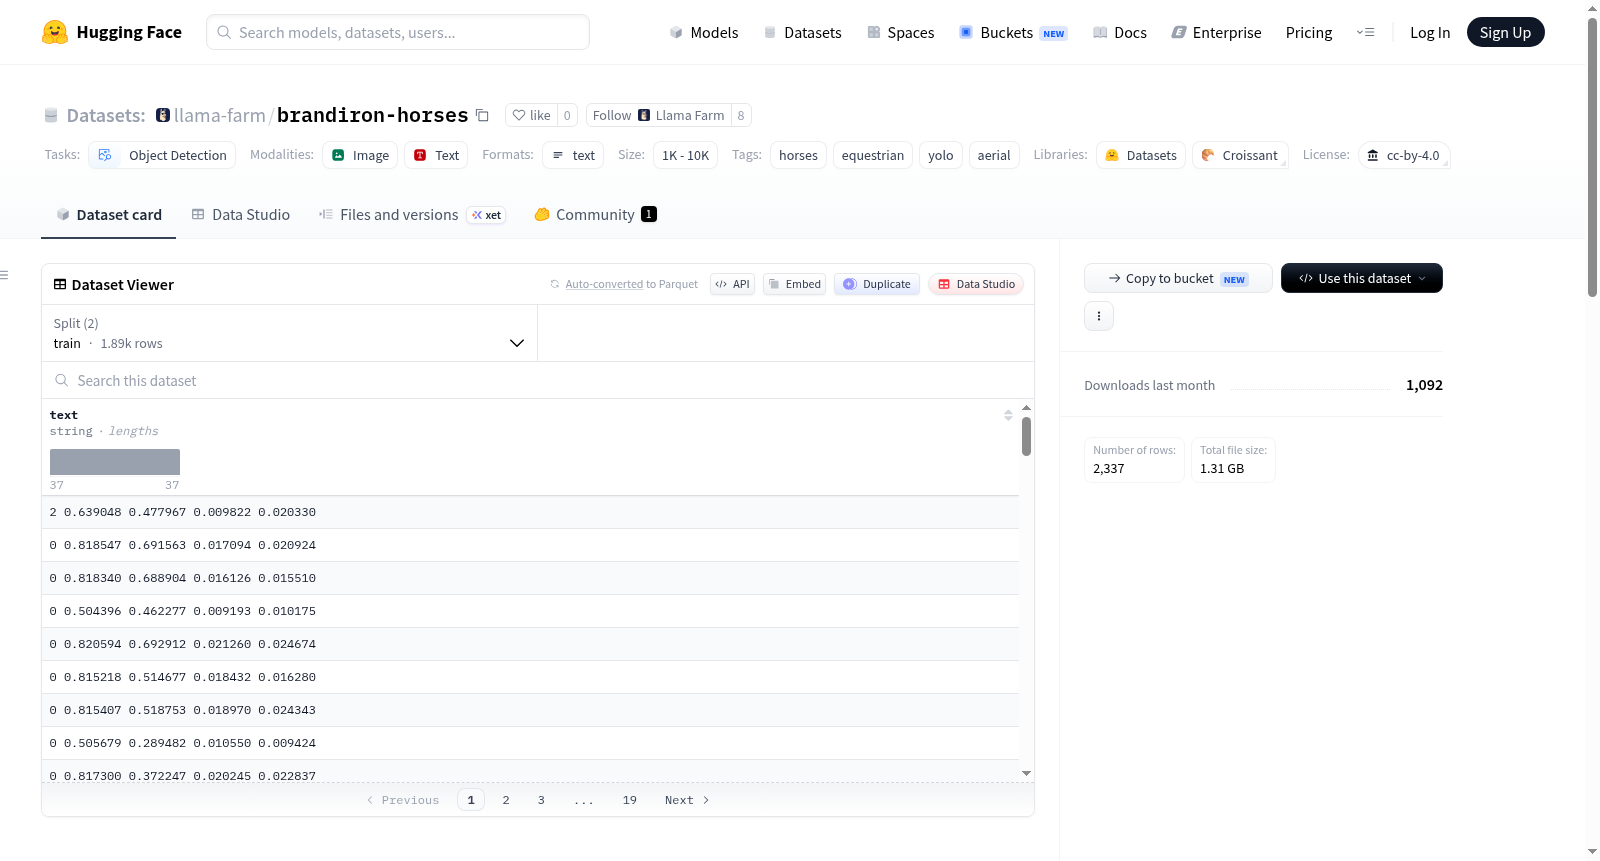Select row starting with 2 0.639048
The width and height of the screenshot is (1600, 861).
pos(530,512)
